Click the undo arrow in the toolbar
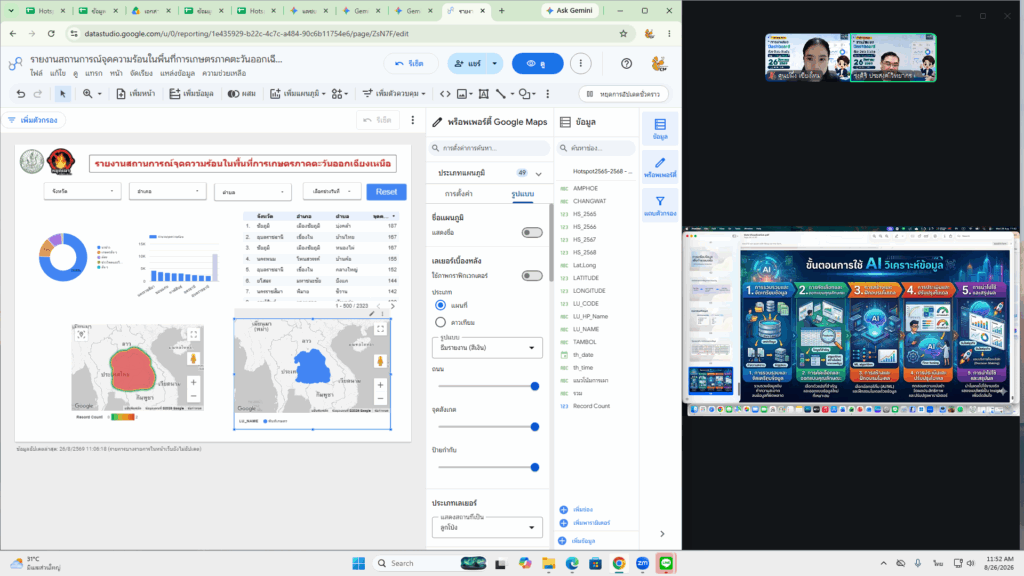The height and width of the screenshot is (576, 1024). click(21, 94)
